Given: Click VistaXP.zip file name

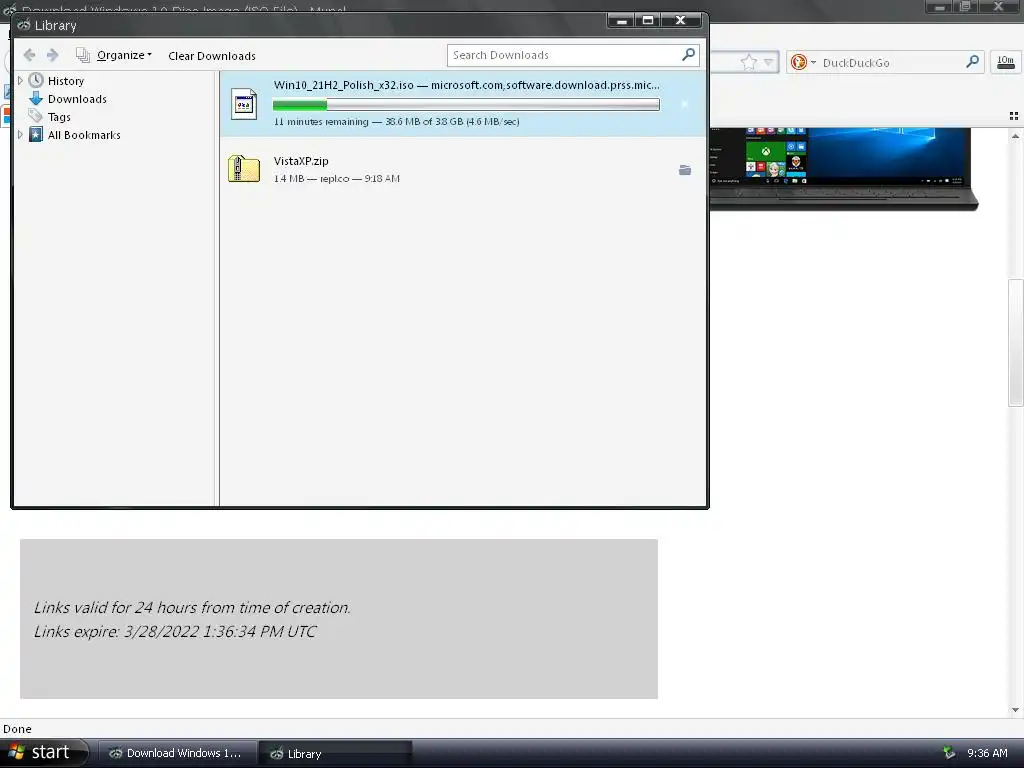Looking at the screenshot, I should 301,161.
